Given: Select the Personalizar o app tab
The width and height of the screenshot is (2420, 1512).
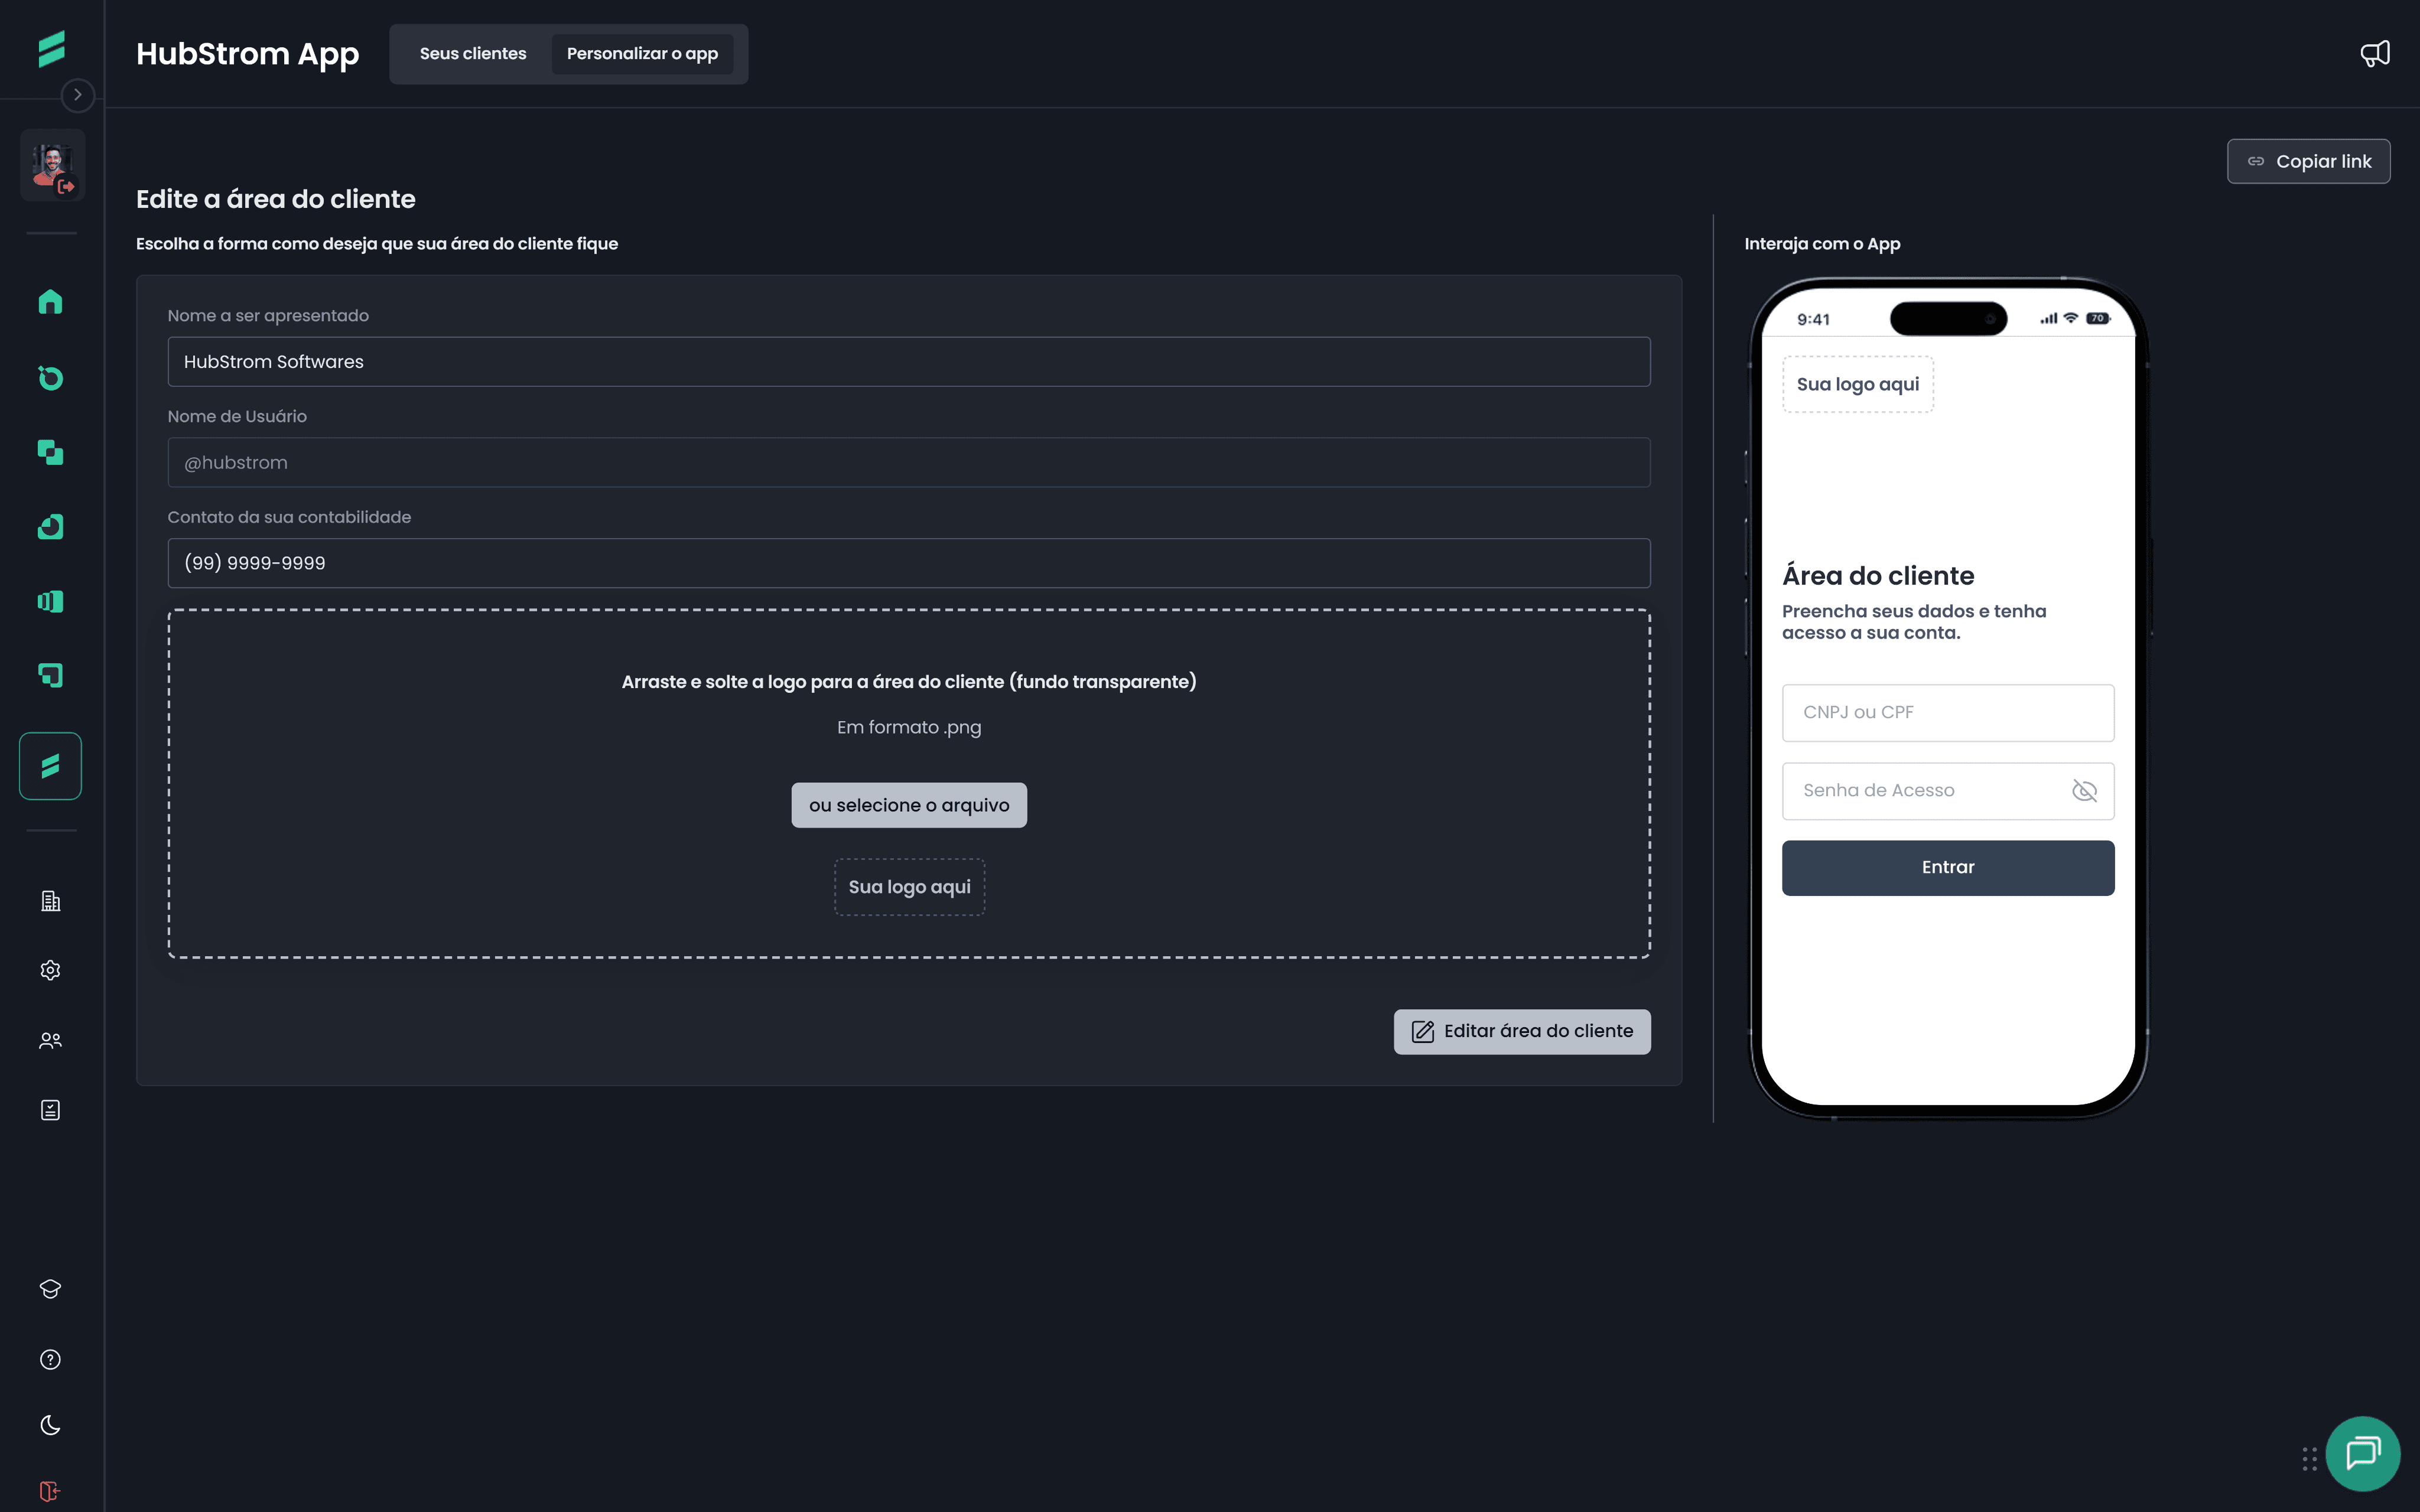Looking at the screenshot, I should (x=642, y=54).
